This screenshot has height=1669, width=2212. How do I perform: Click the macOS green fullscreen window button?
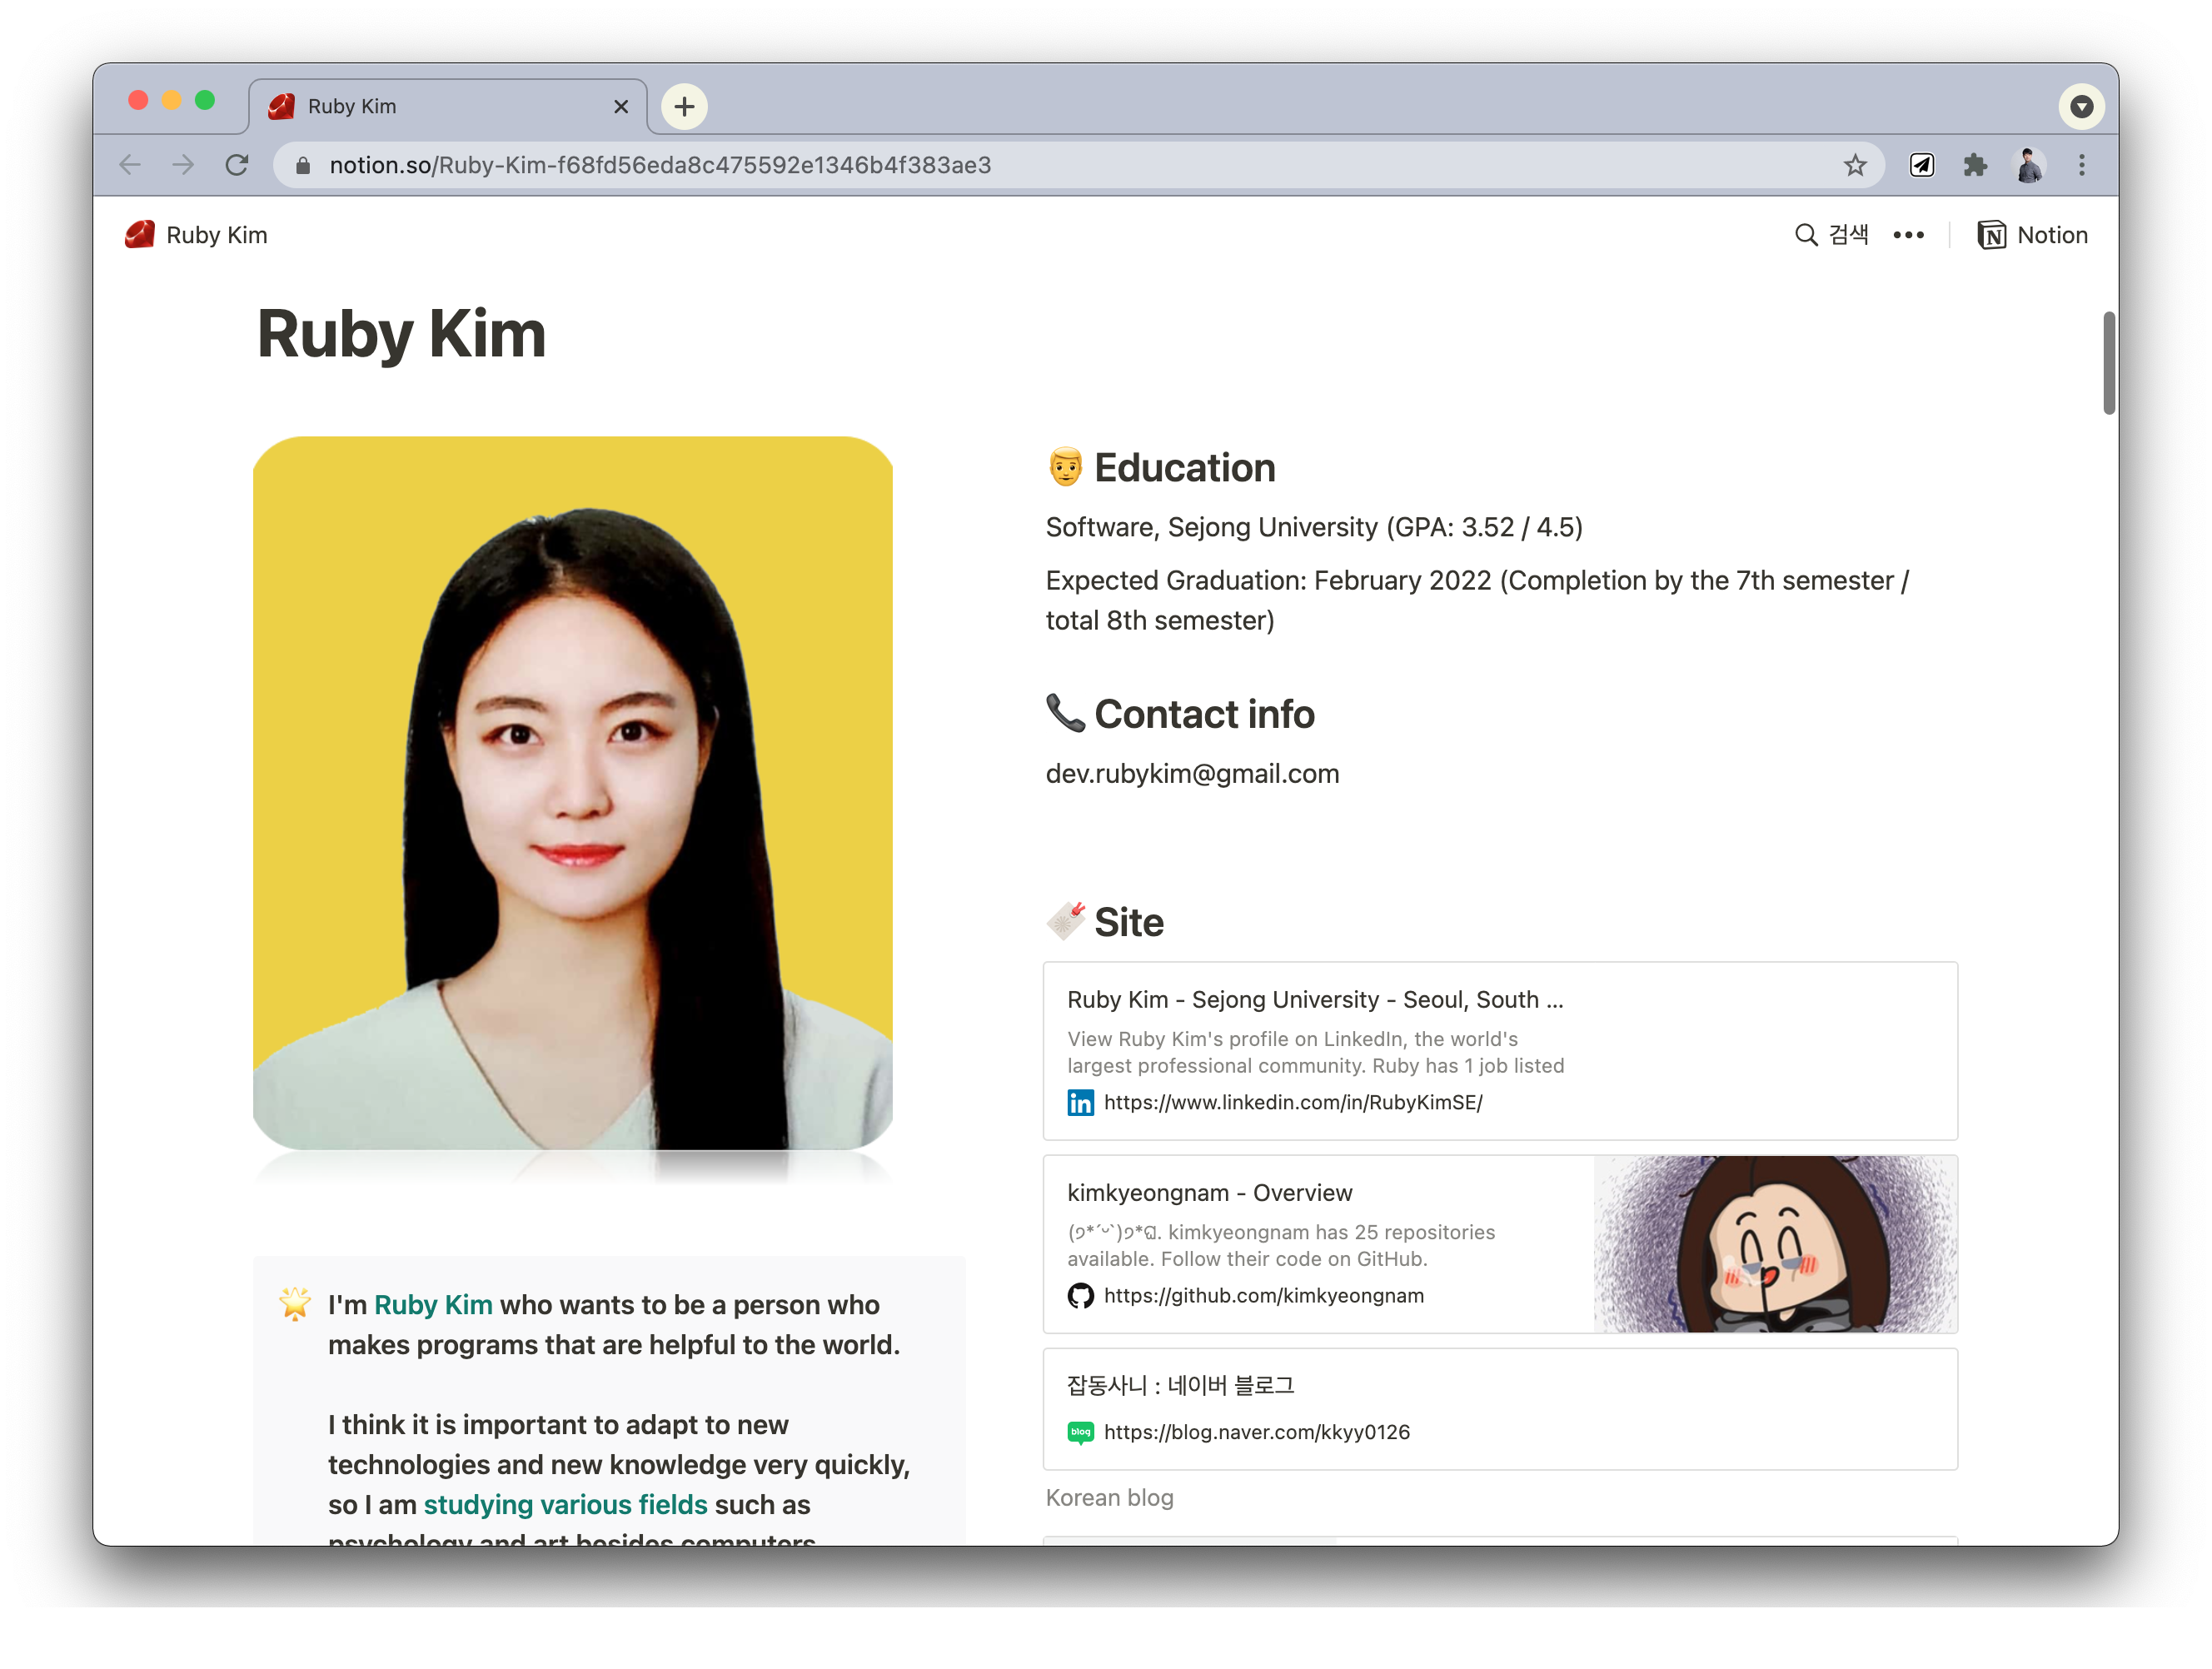pyautogui.click(x=205, y=100)
